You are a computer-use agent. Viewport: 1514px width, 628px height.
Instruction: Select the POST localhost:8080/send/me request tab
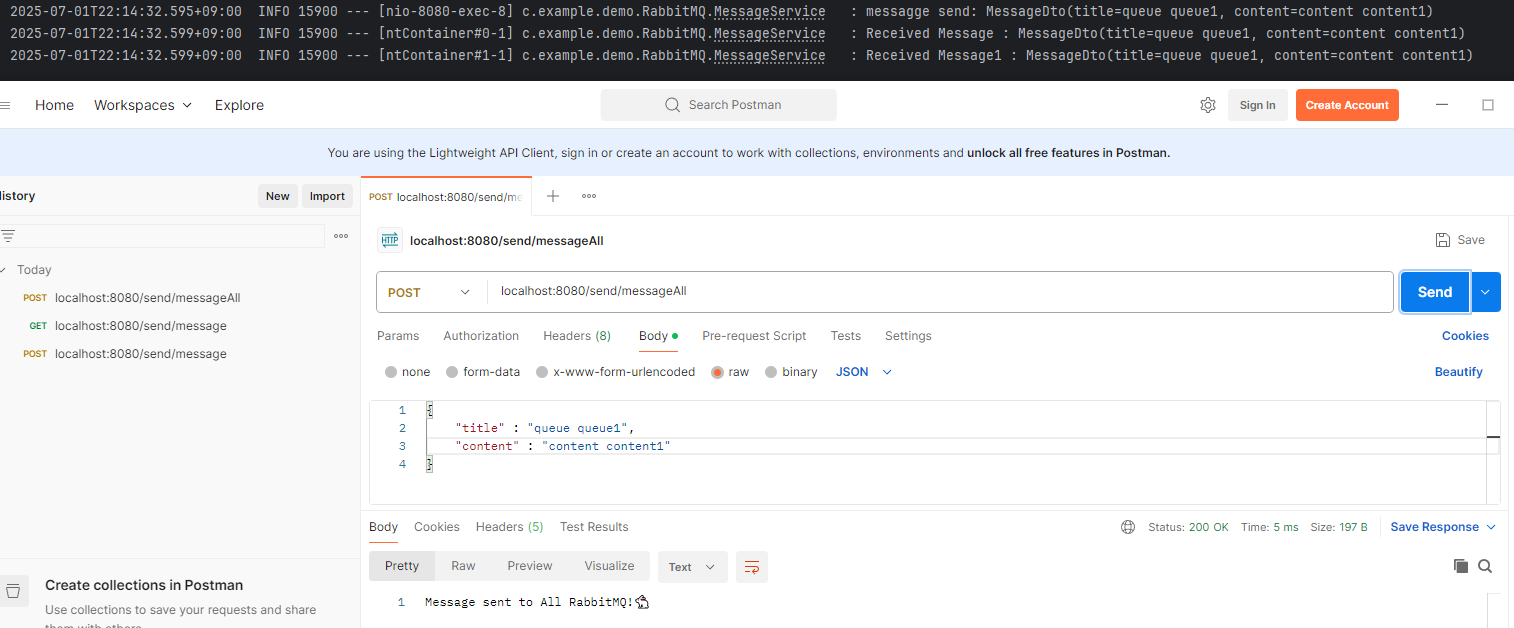tap(446, 197)
